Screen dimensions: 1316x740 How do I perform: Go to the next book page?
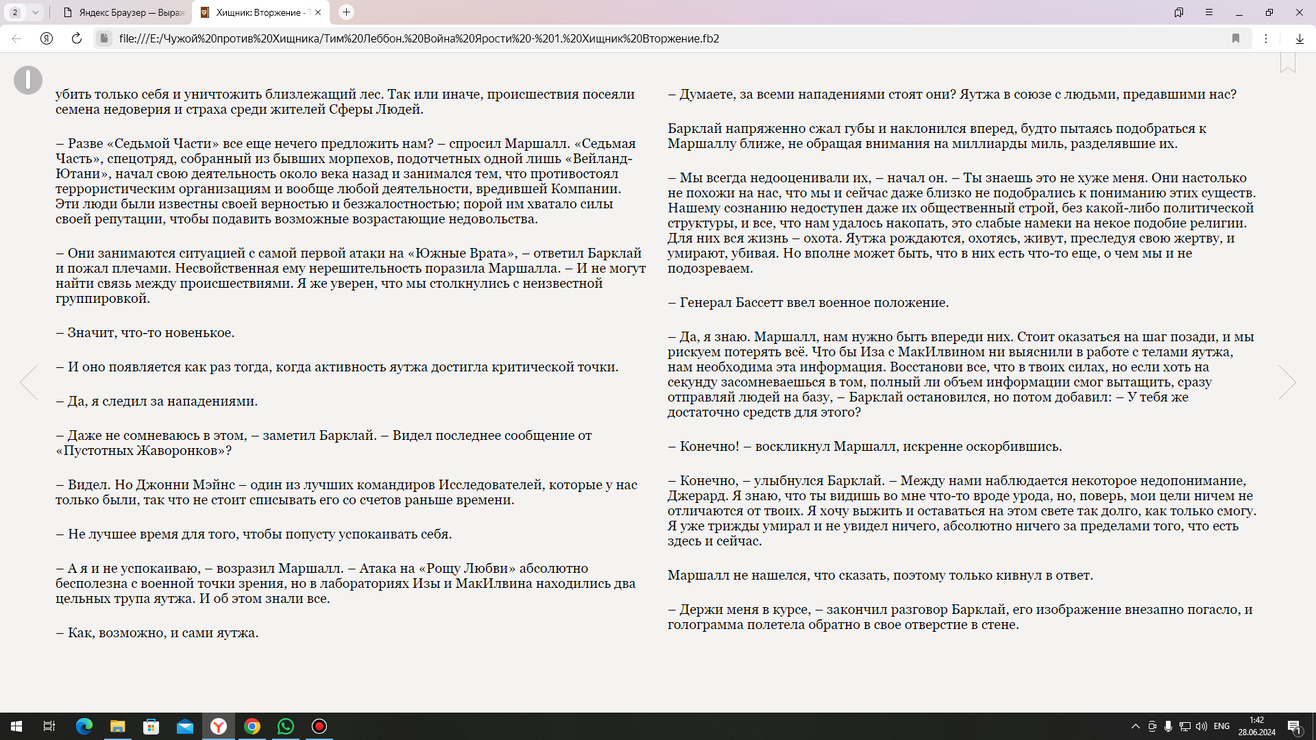[x=1287, y=382]
